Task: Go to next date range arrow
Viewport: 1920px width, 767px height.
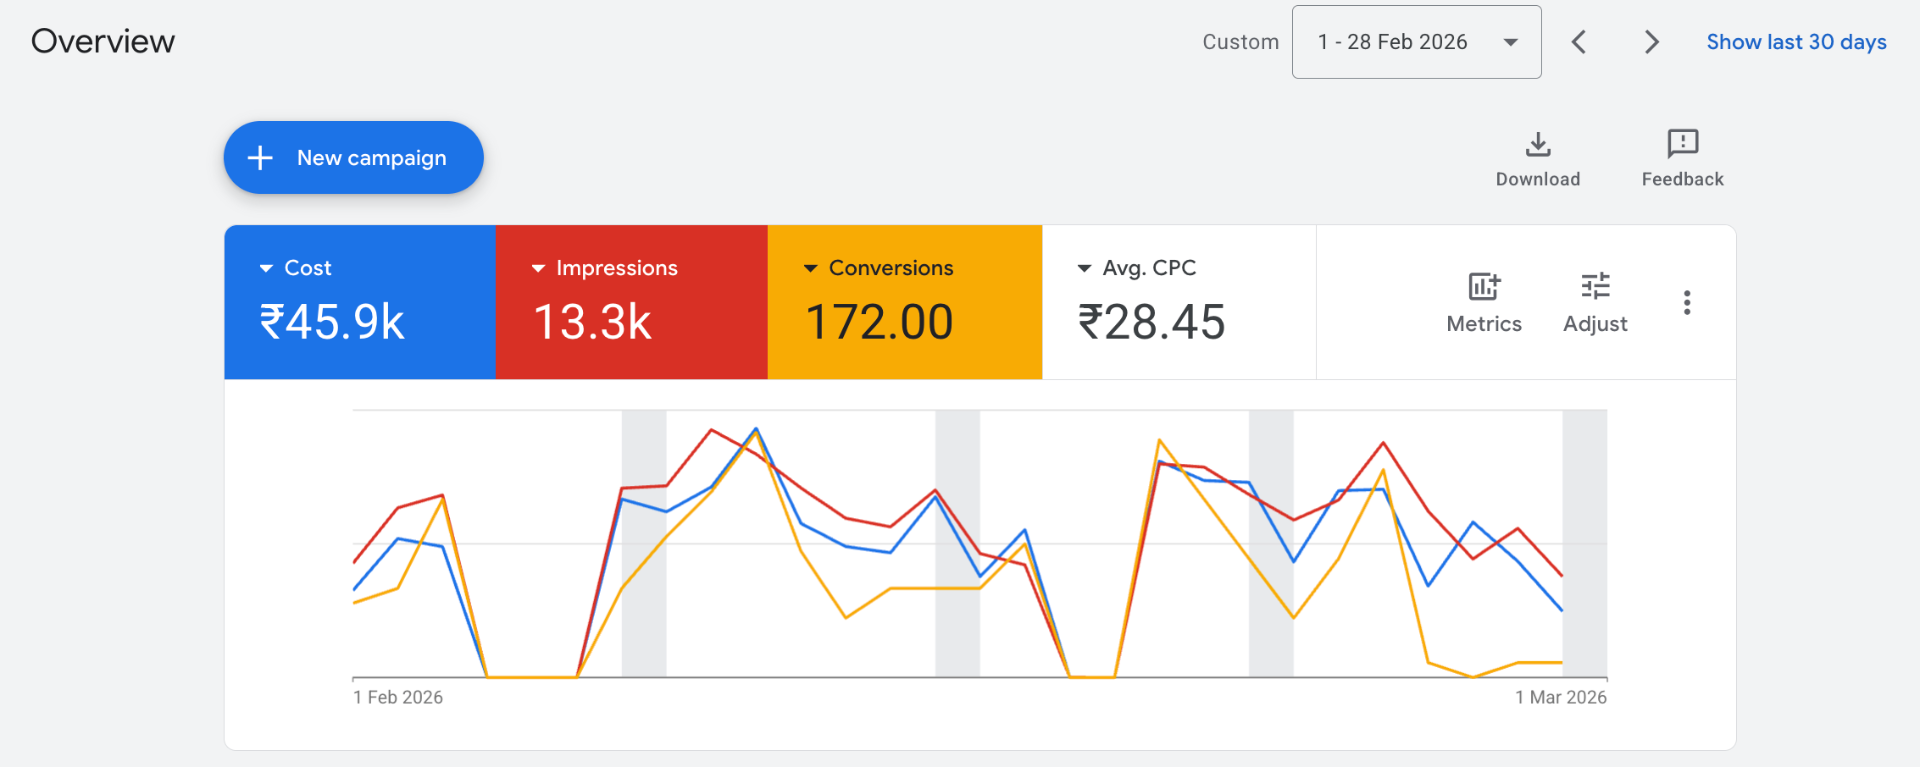Action: point(1651,42)
